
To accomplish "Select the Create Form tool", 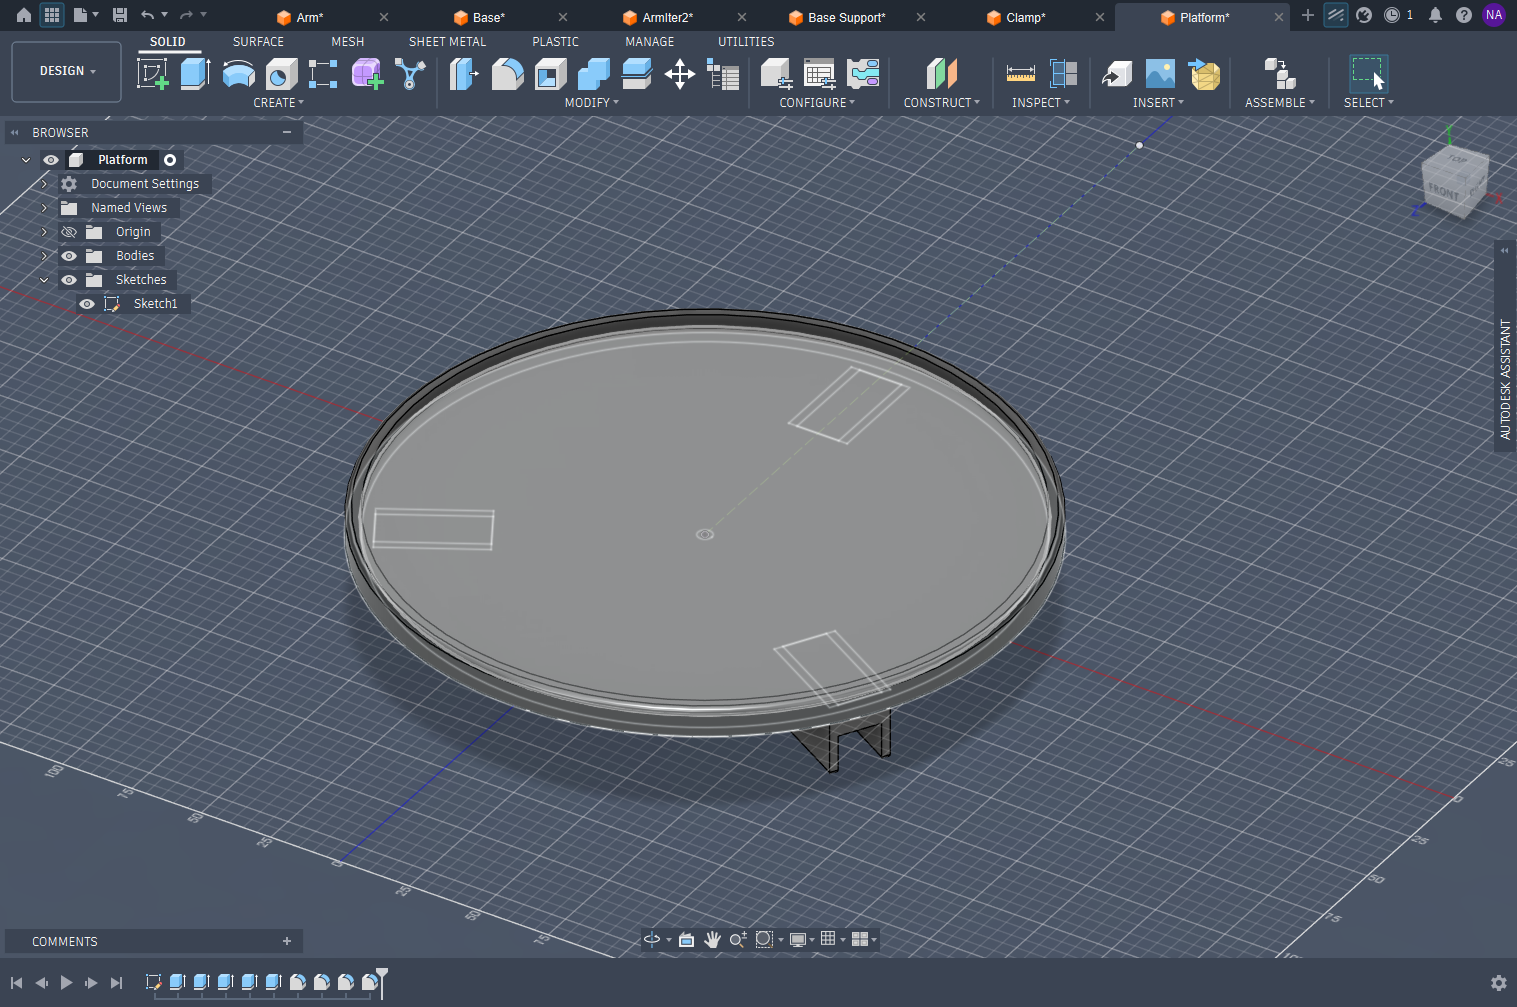I will coord(367,74).
